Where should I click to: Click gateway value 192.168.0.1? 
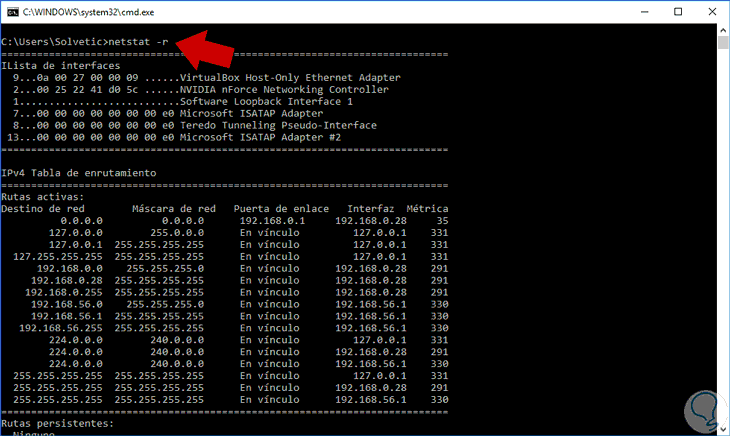pyautogui.click(x=272, y=221)
